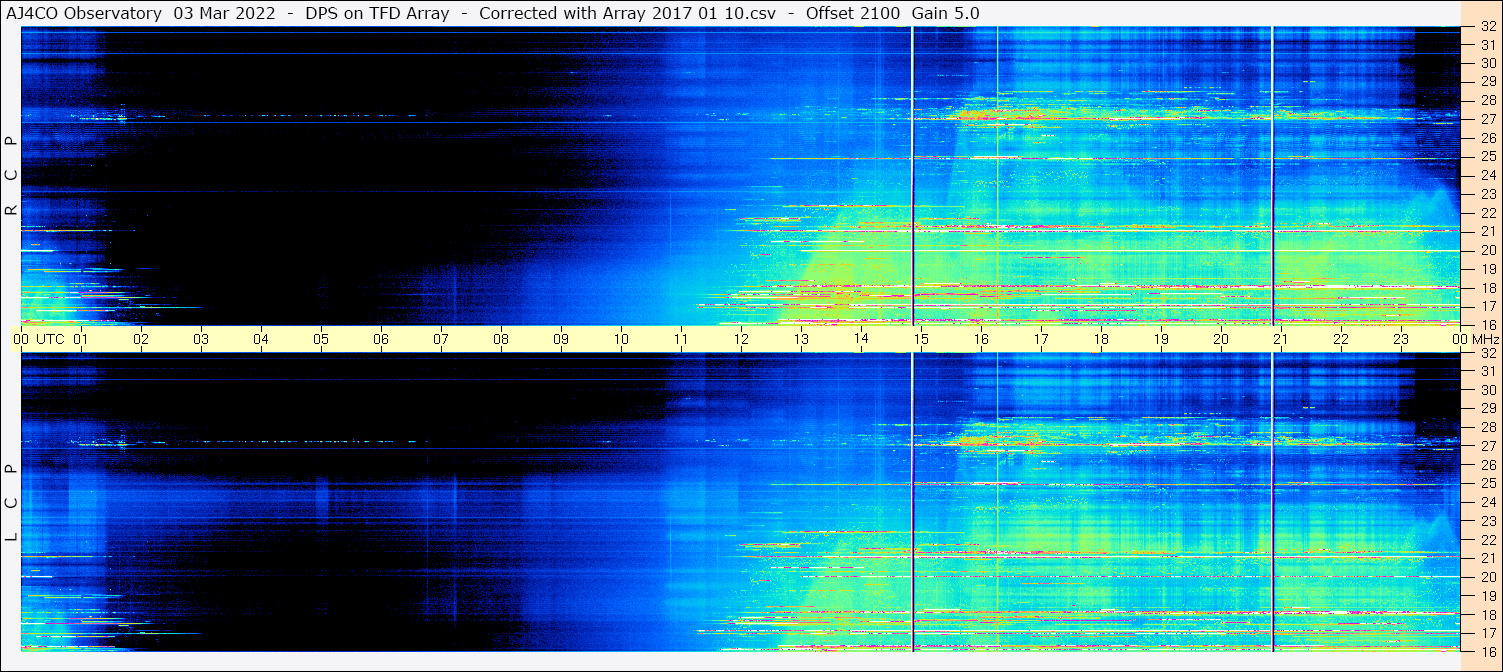Select 25 MHz label in RCP panel
This screenshot has width=1503, height=672.
(x=1487, y=157)
